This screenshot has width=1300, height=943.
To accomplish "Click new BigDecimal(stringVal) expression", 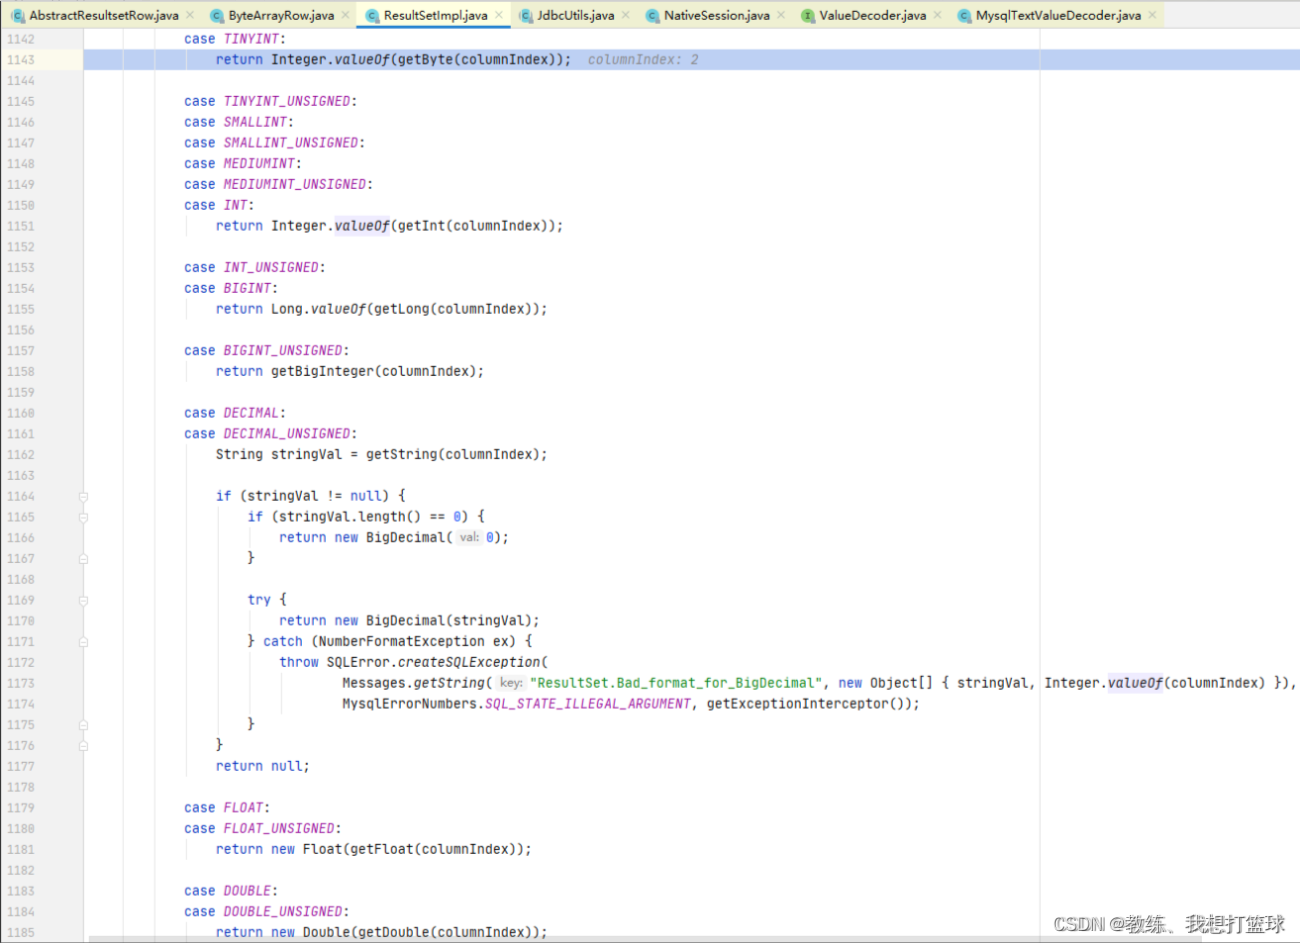I will (x=433, y=621).
